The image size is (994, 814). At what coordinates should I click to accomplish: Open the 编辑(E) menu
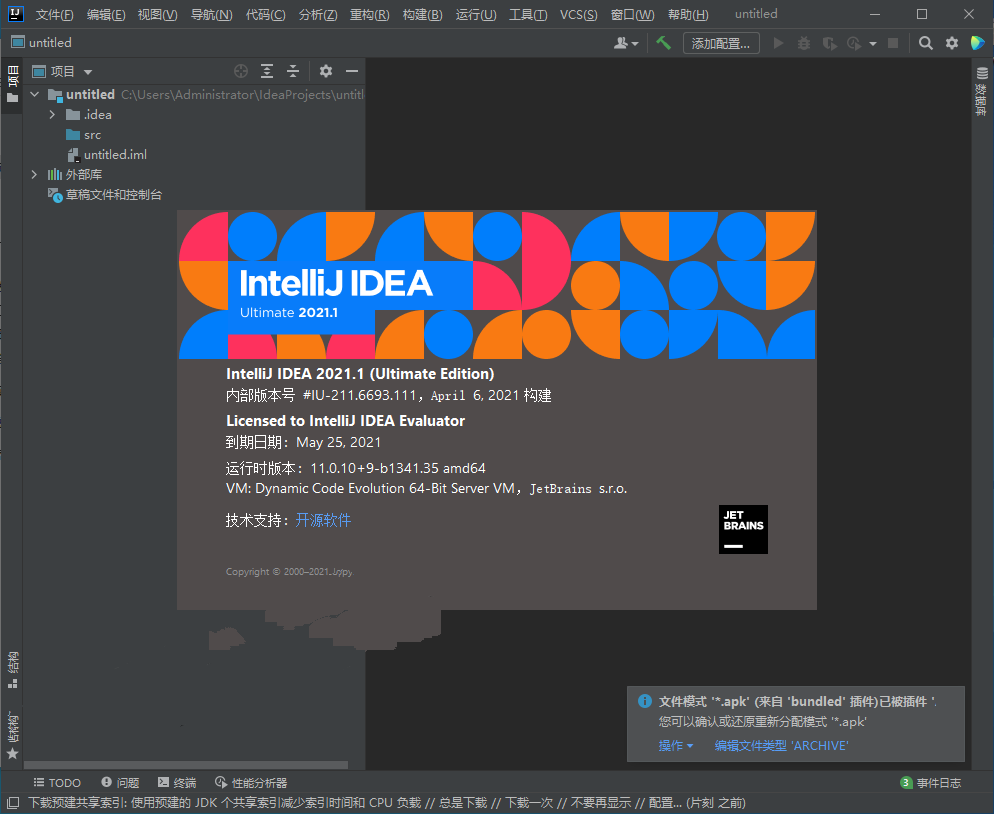[x=106, y=15]
